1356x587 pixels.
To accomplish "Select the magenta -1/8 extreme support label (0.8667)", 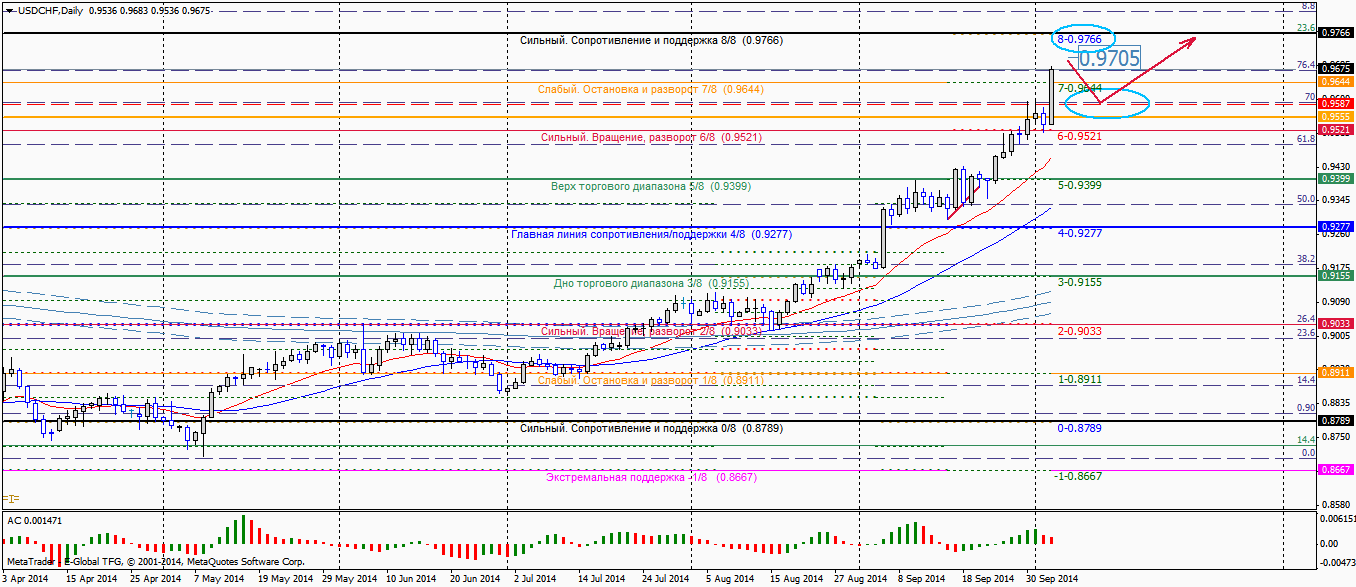I will click(x=651, y=477).
